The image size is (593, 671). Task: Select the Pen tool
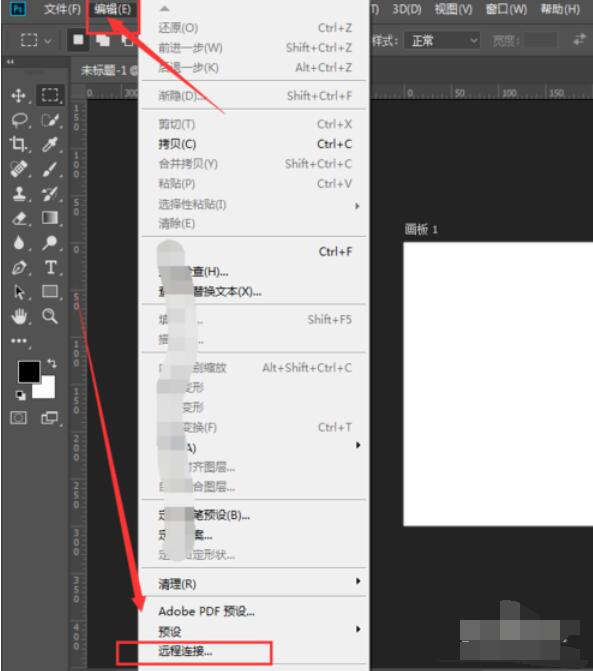click(x=19, y=268)
